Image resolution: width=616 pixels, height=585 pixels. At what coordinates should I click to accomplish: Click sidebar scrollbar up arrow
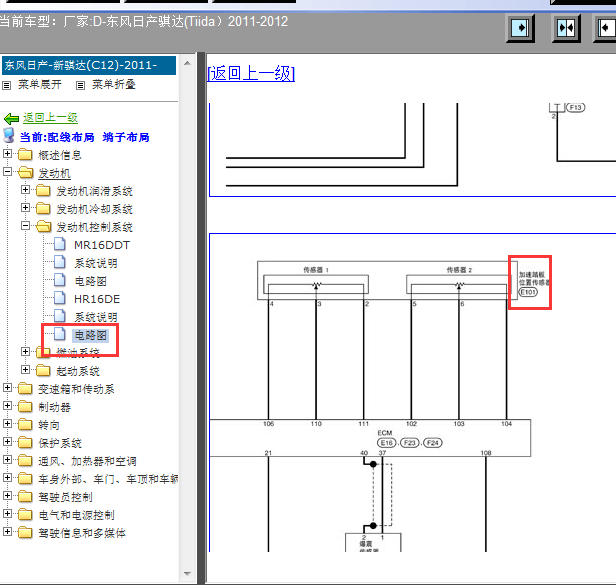coord(187,63)
